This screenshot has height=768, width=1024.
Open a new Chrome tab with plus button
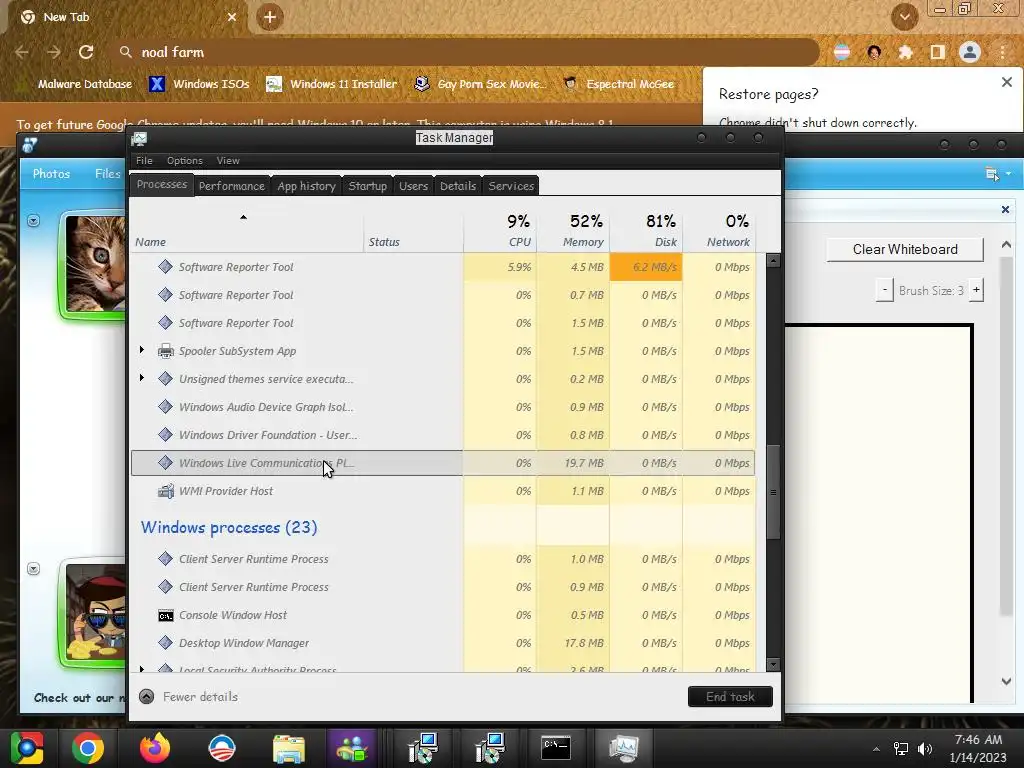pos(270,17)
